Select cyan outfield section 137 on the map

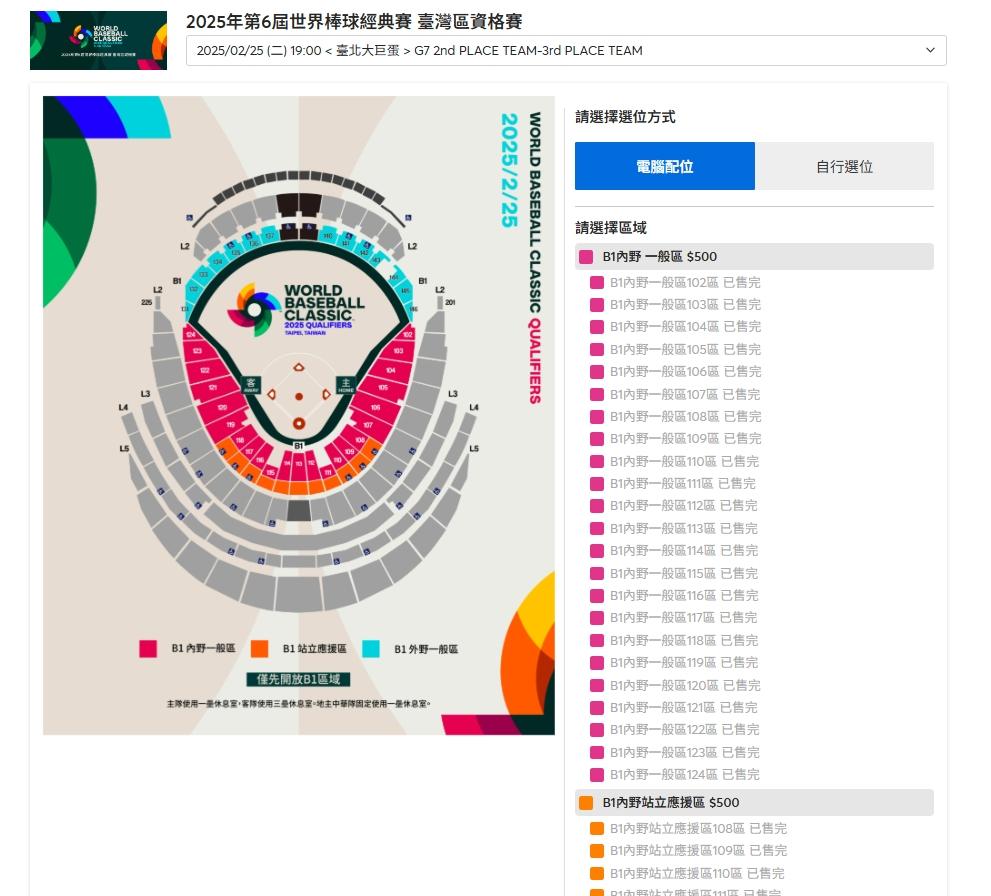pos(269,237)
